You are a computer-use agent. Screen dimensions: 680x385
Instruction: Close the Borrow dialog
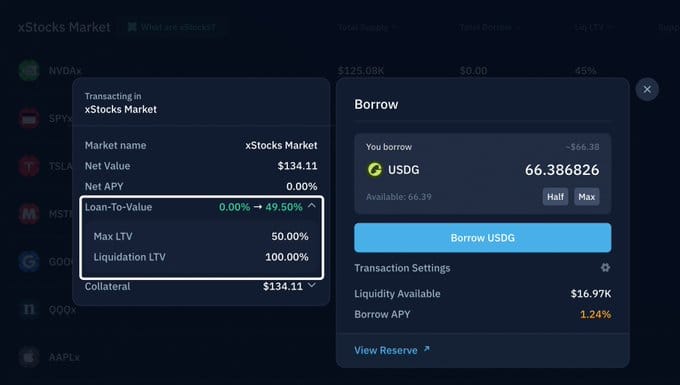coord(647,89)
